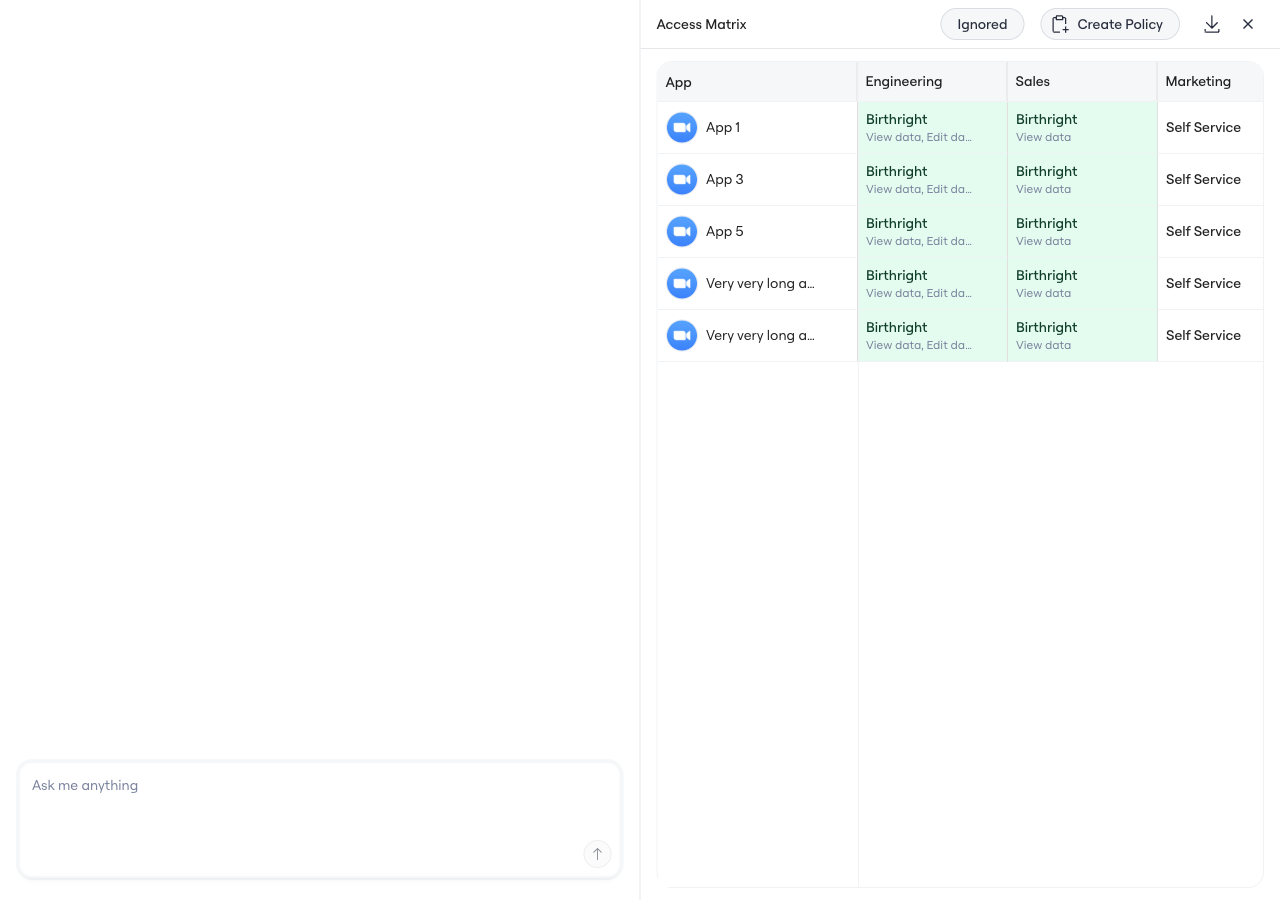
Task: Open App 1 Engineering Birthright cell
Action: pyautogui.click(x=932, y=128)
